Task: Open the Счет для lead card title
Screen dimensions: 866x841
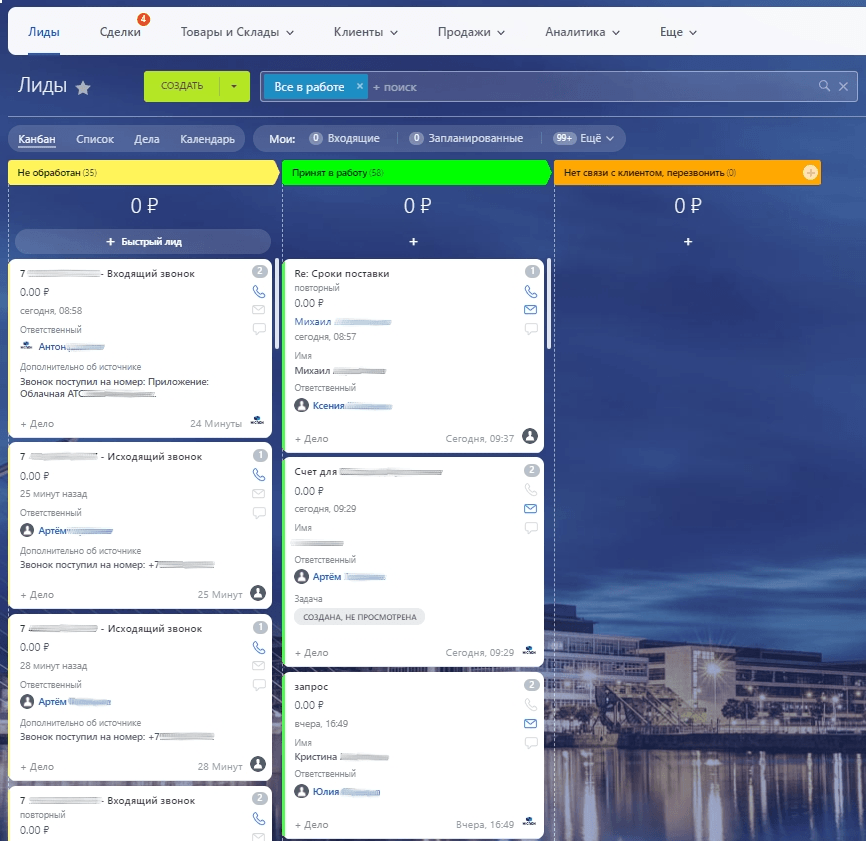Action: click(368, 472)
